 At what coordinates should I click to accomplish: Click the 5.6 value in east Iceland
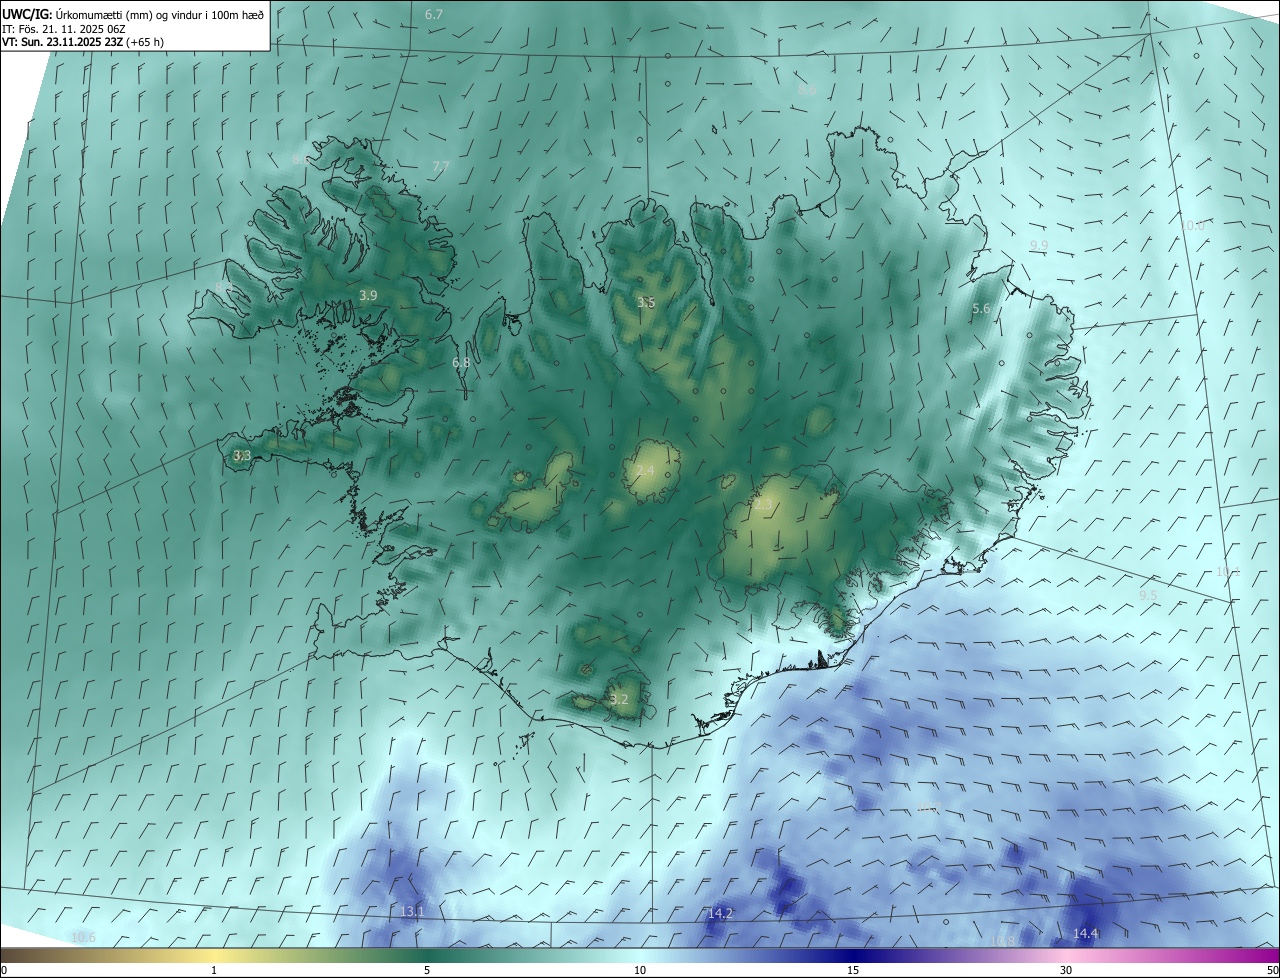981,309
